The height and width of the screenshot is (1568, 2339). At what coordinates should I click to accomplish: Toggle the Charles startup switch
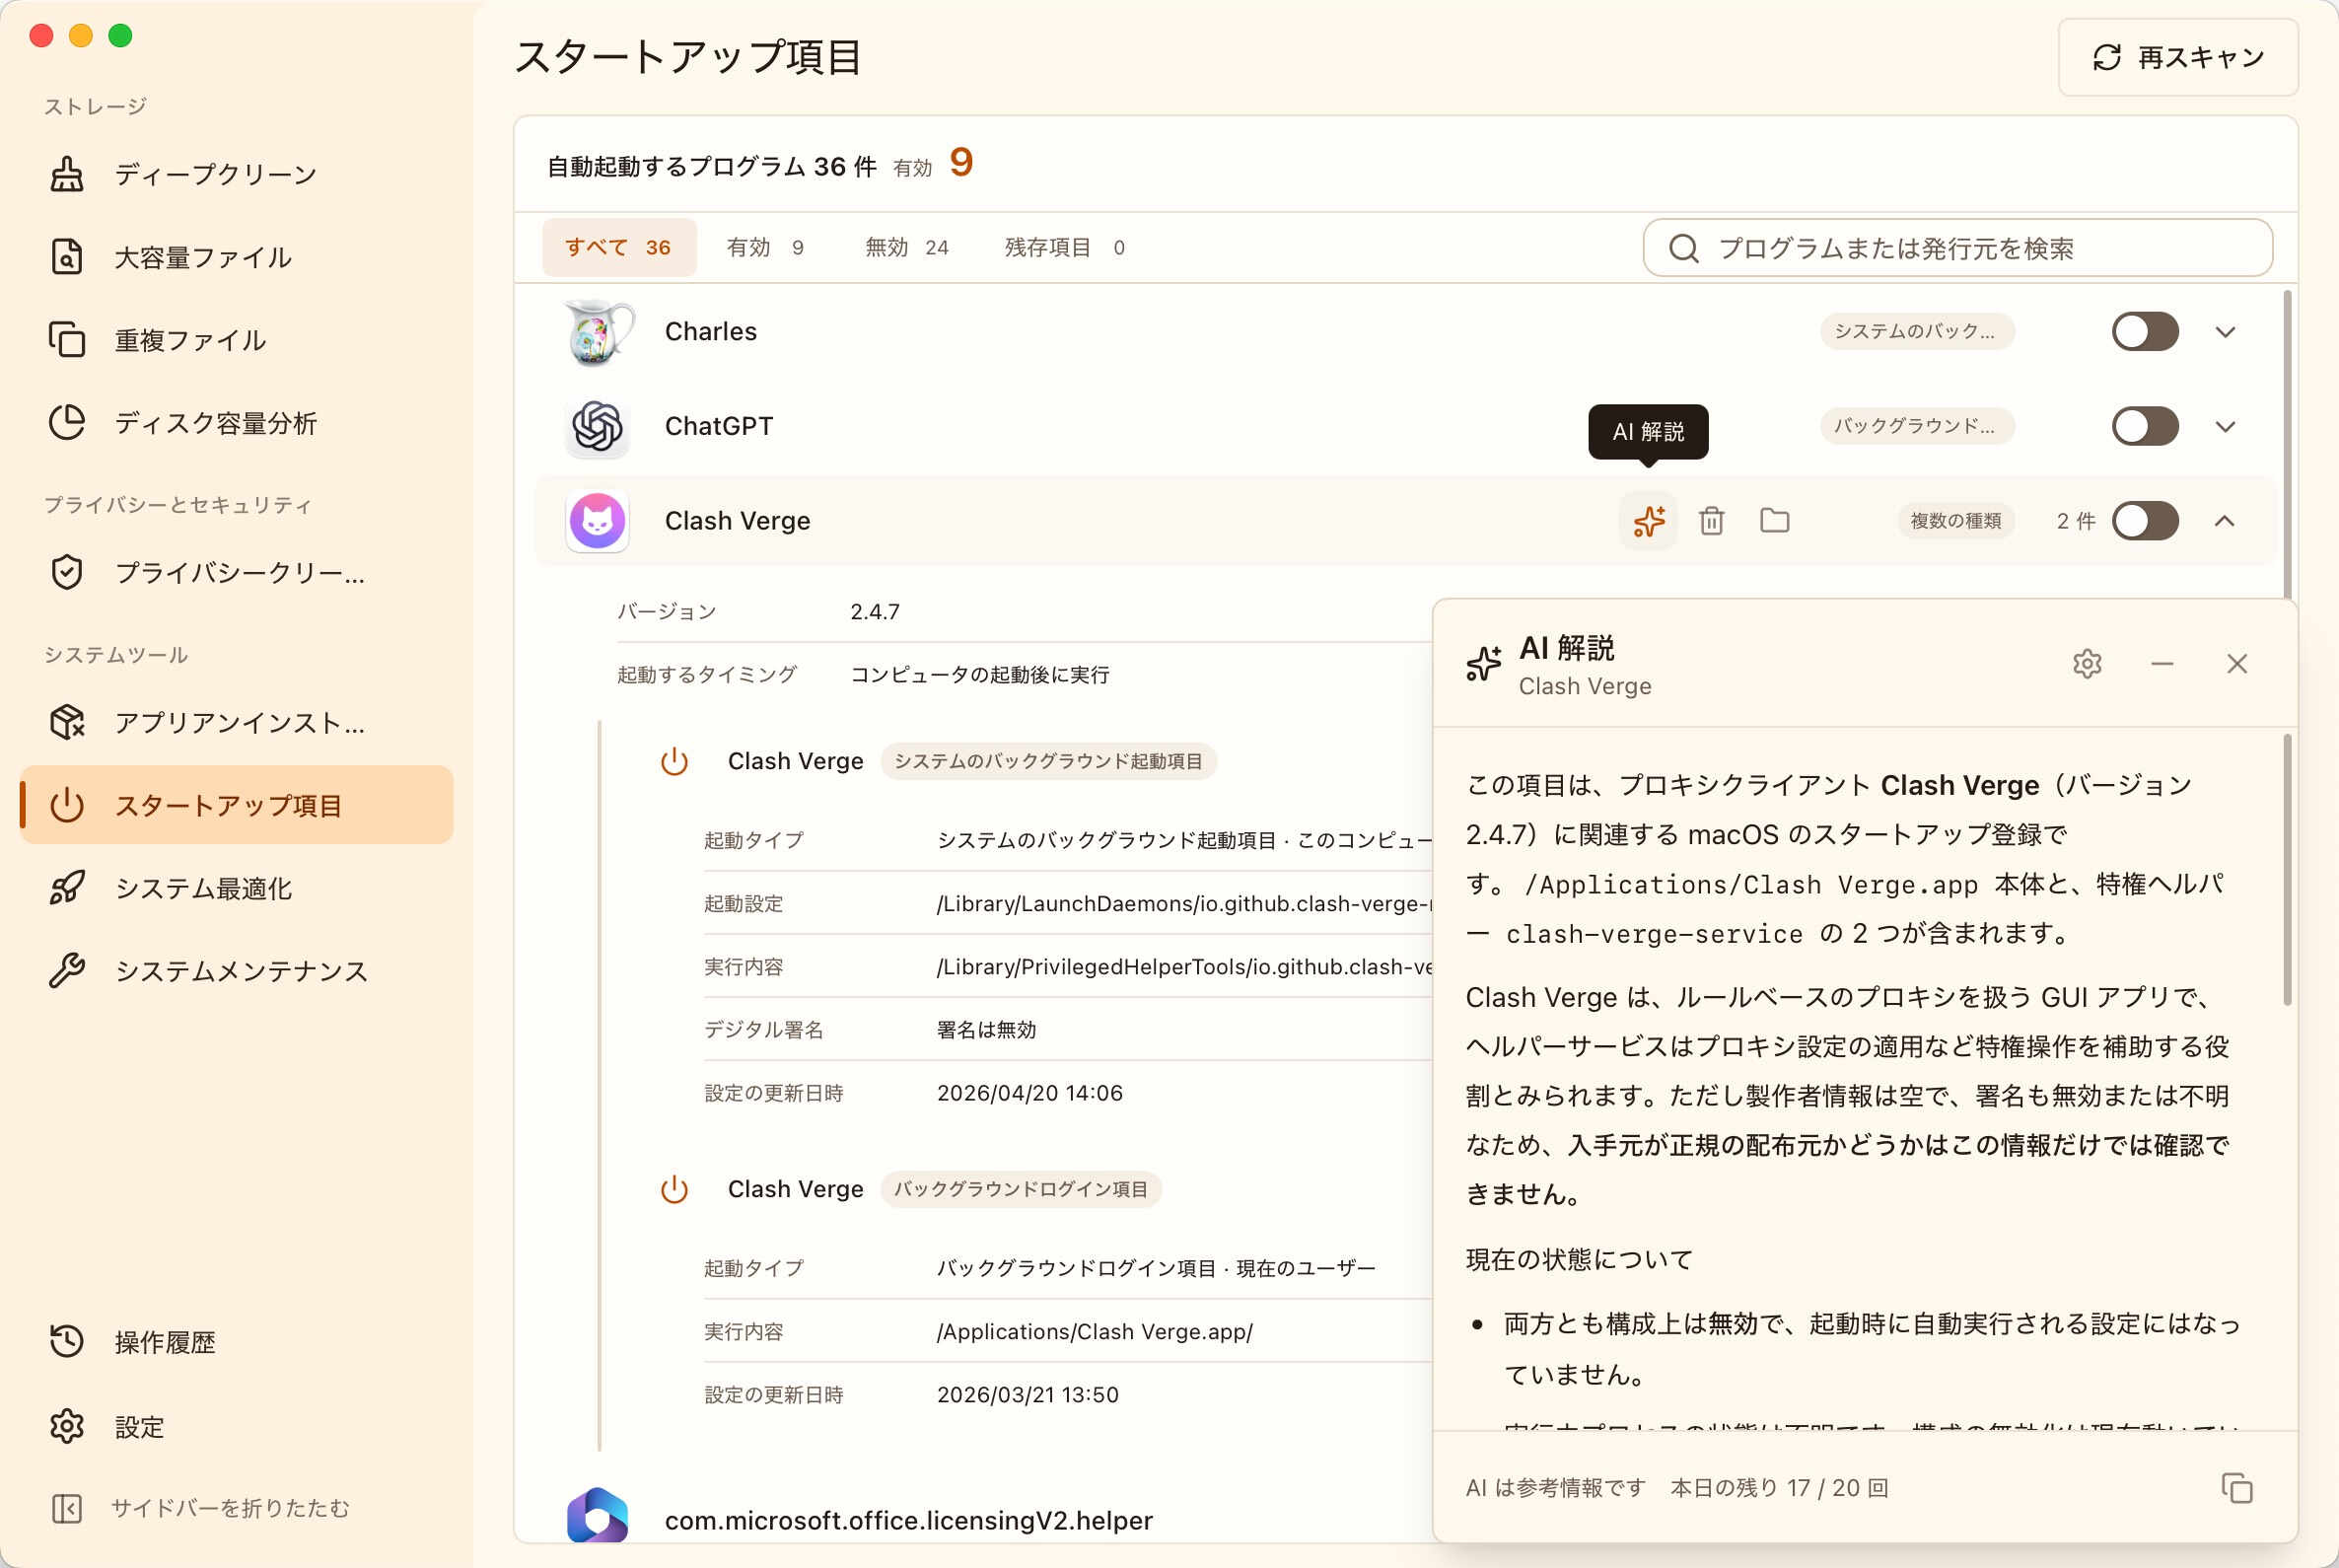click(x=2145, y=332)
